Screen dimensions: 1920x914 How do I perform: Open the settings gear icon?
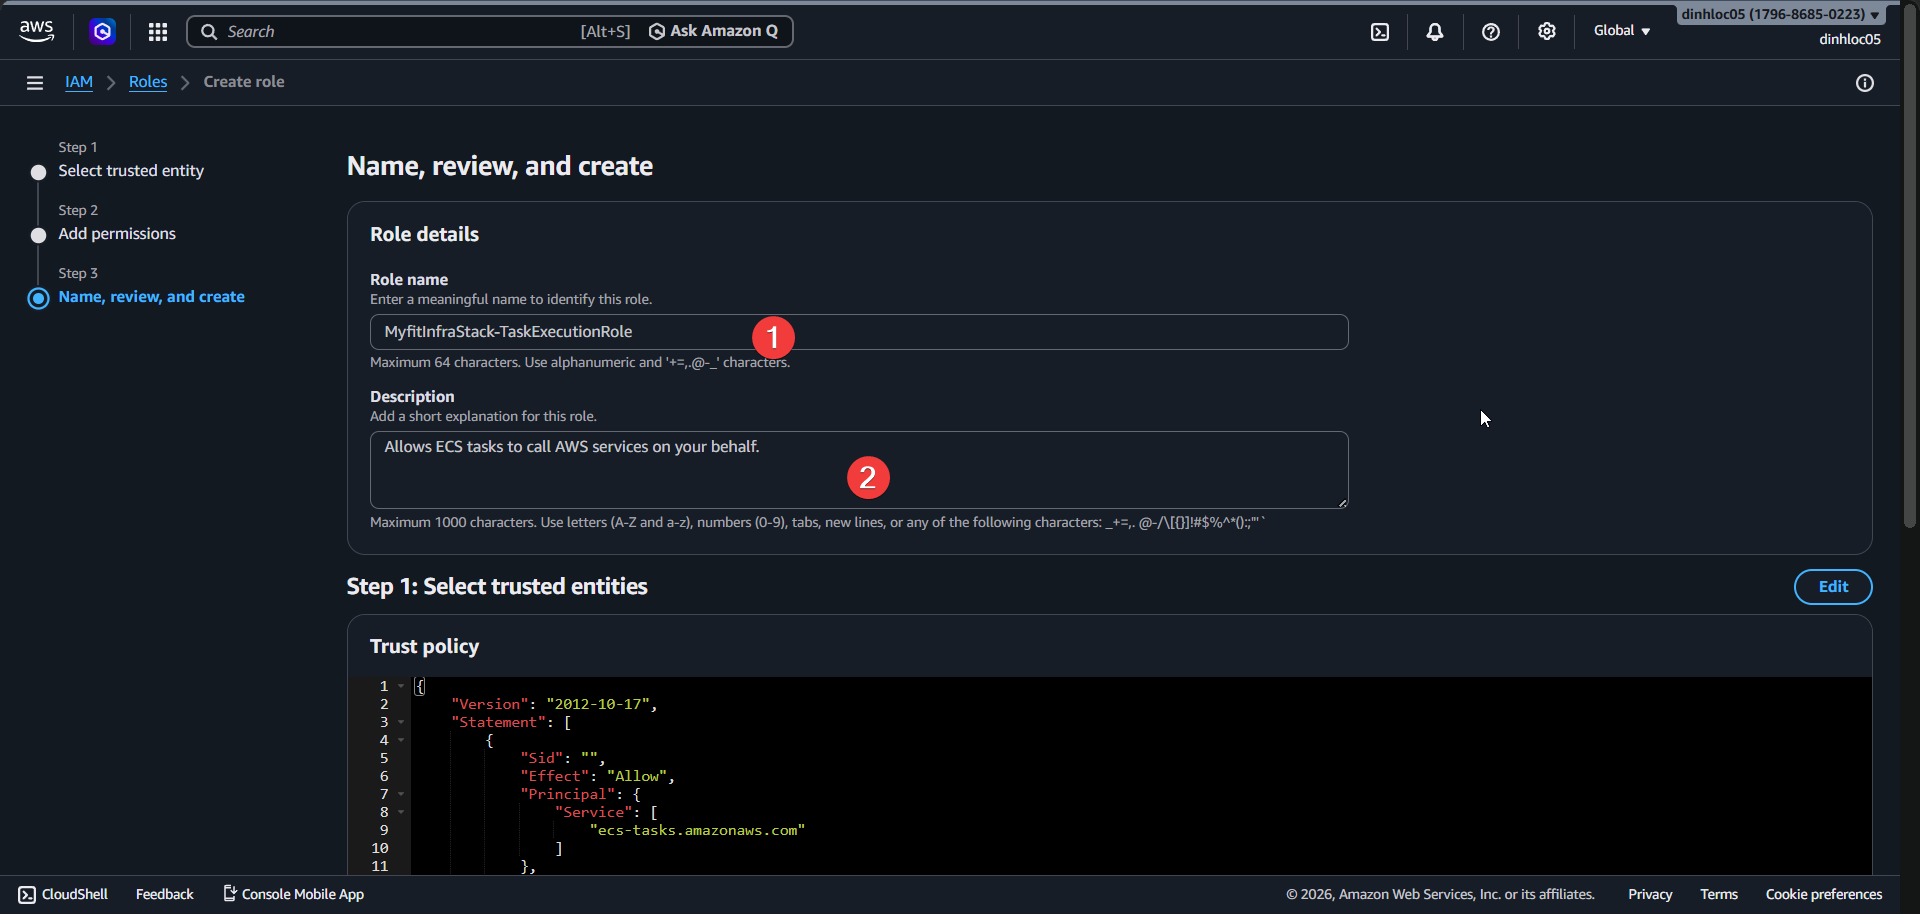[1547, 31]
